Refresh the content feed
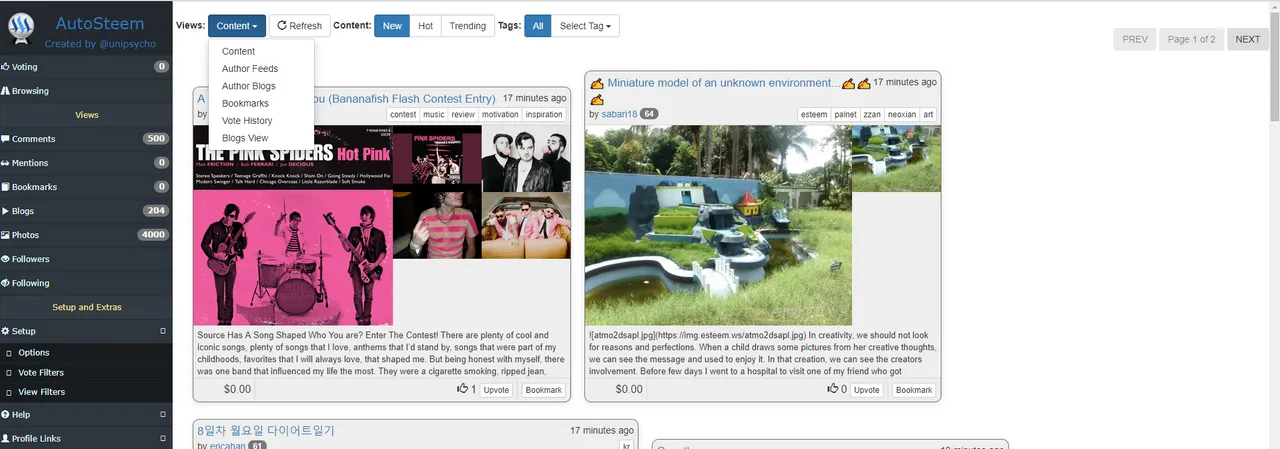This screenshot has width=1280, height=449. (x=300, y=26)
